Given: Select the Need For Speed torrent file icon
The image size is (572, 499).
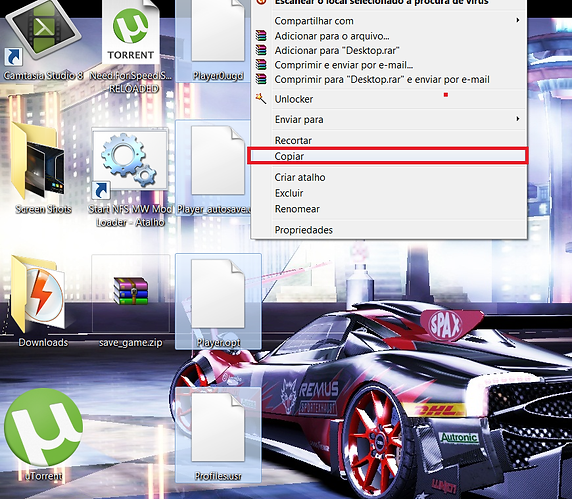Looking at the screenshot, I should pos(131,32).
